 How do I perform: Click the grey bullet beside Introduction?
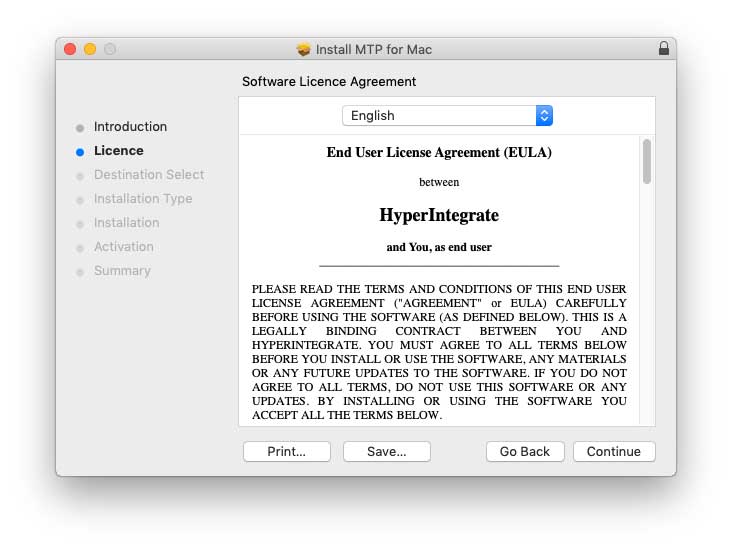[80, 128]
